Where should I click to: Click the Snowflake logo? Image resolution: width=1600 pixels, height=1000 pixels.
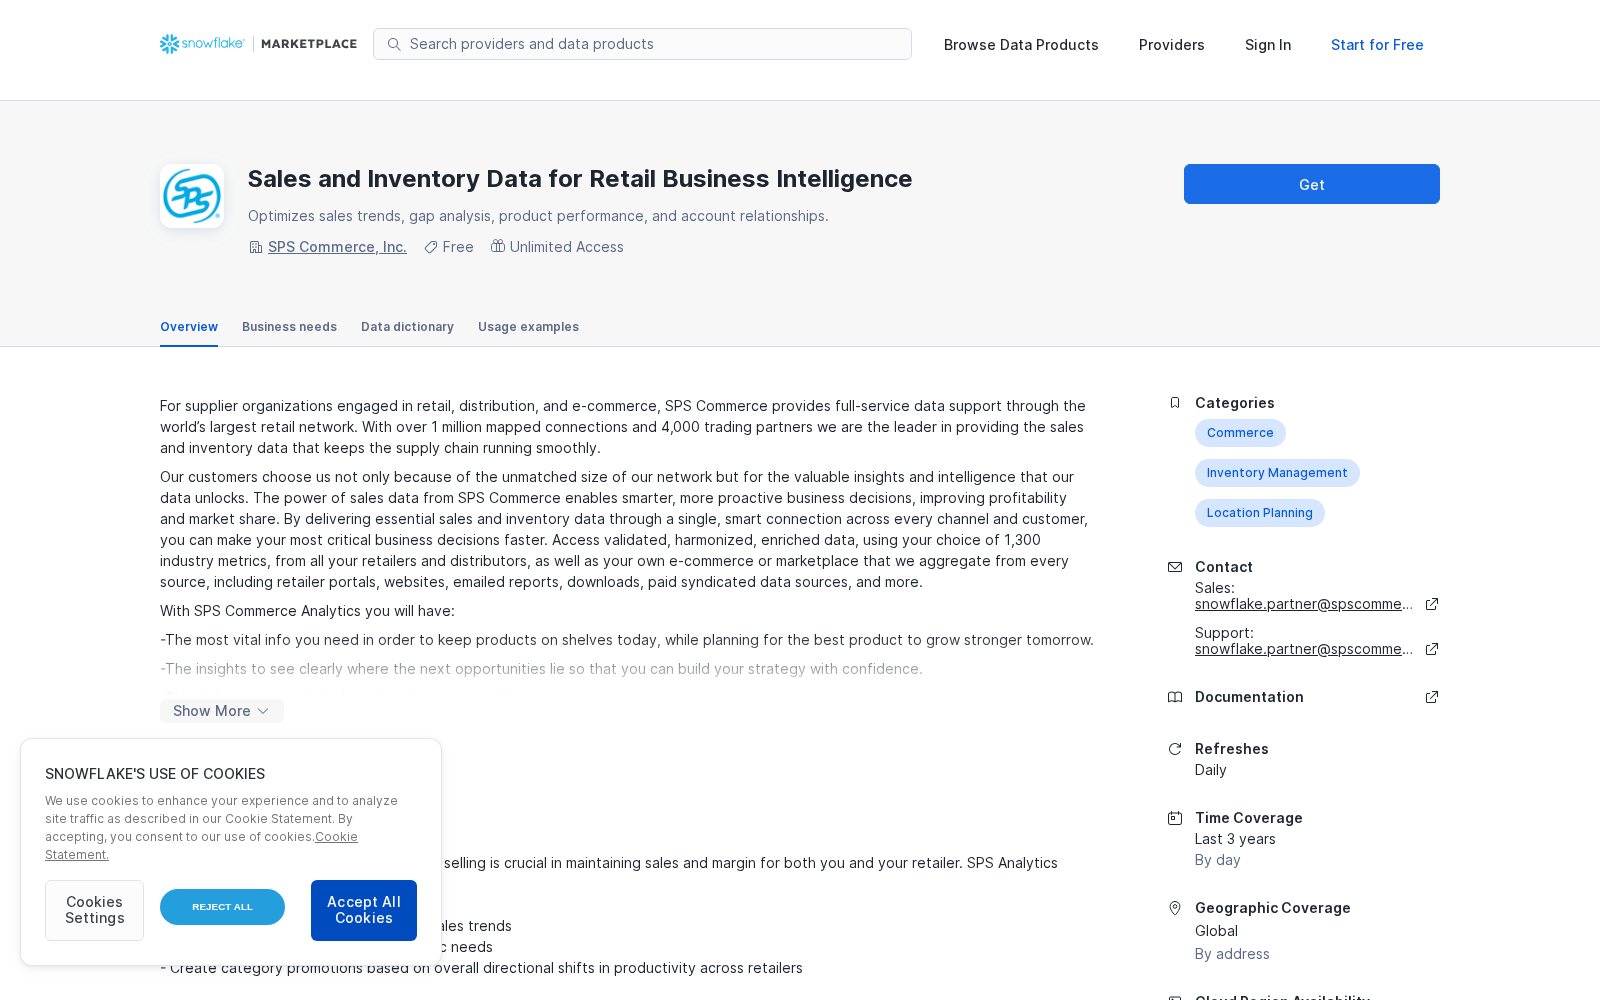coord(202,44)
